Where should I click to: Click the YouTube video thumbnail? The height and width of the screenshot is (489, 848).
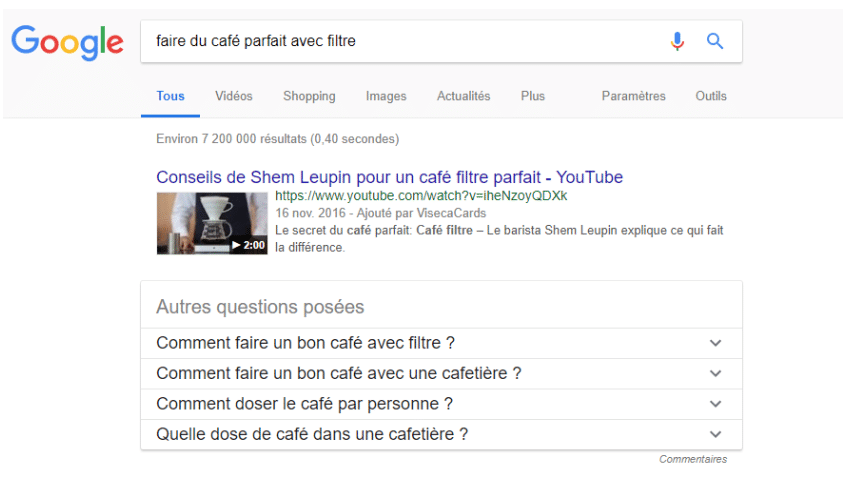[212, 223]
